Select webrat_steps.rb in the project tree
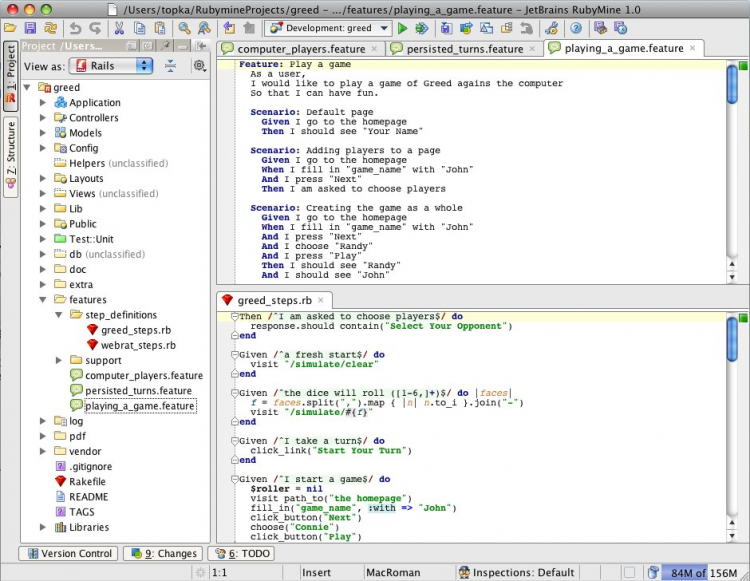The width and height of the screenshot is (750, 581). [x=138, y=345]
